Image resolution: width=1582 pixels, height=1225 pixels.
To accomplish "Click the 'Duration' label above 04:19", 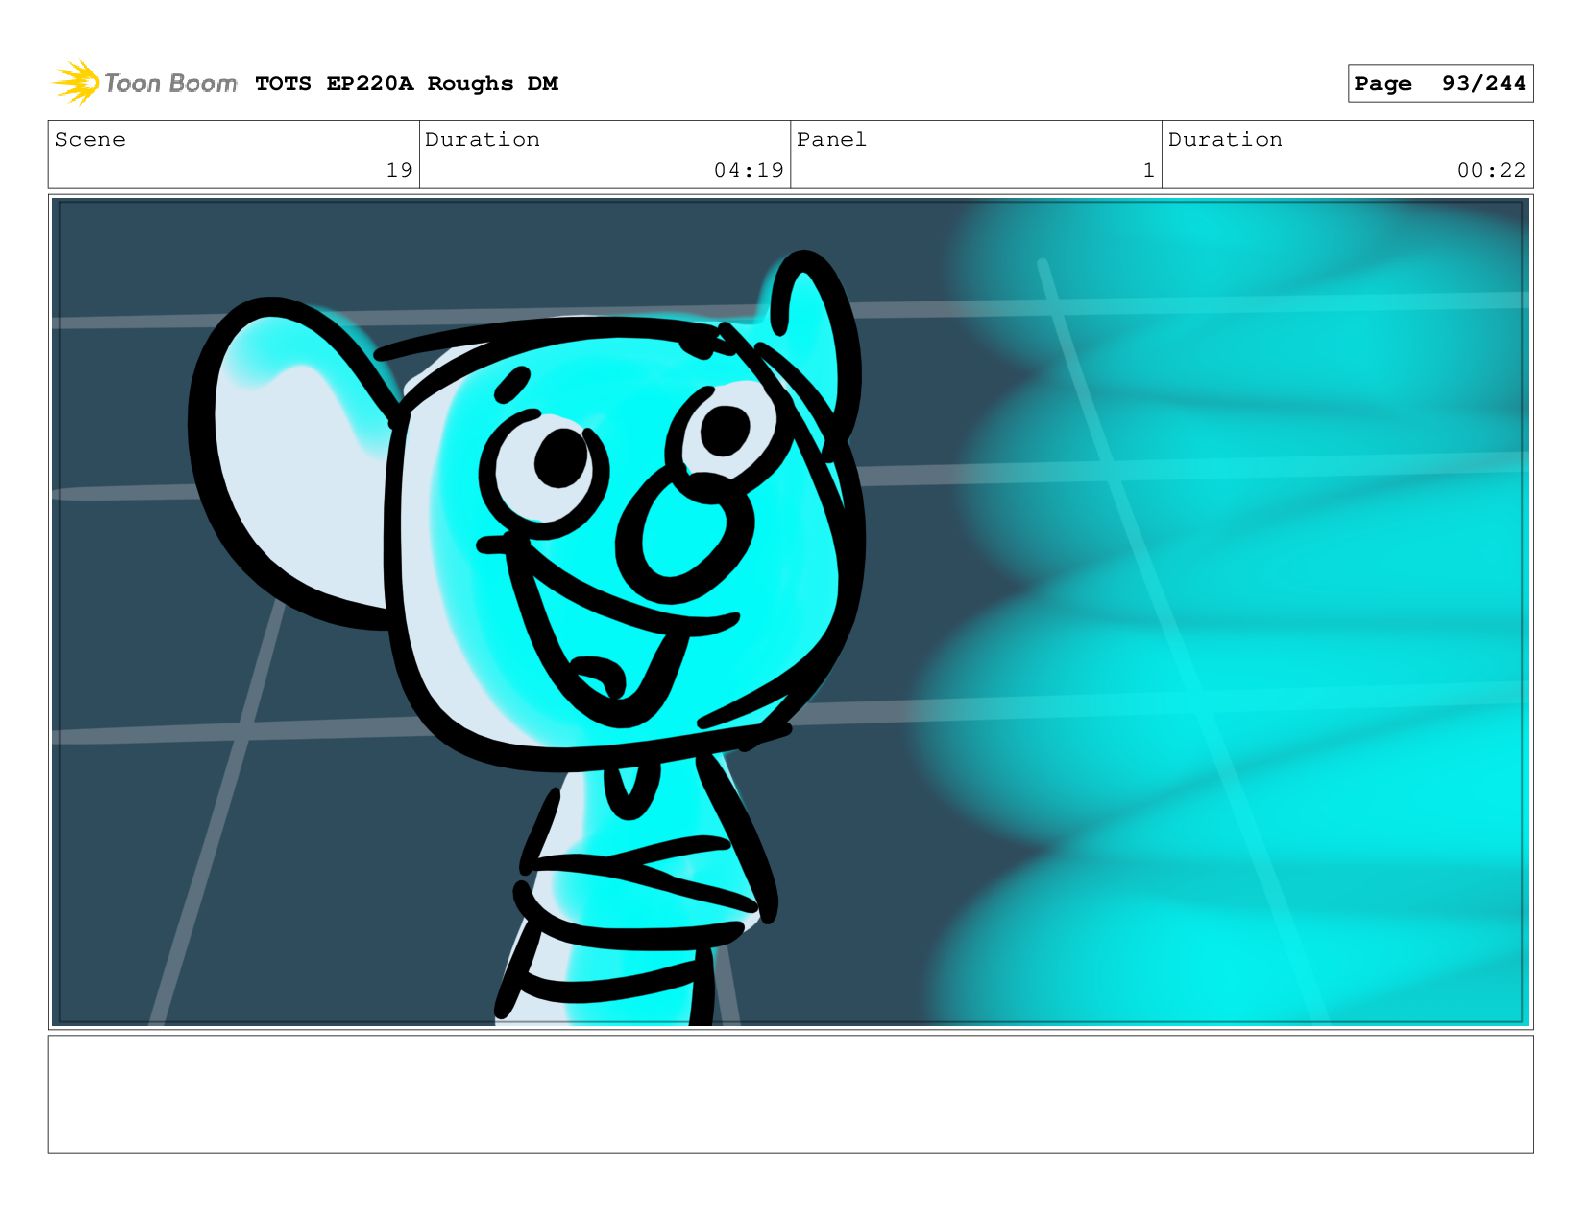I will (482, 140).
